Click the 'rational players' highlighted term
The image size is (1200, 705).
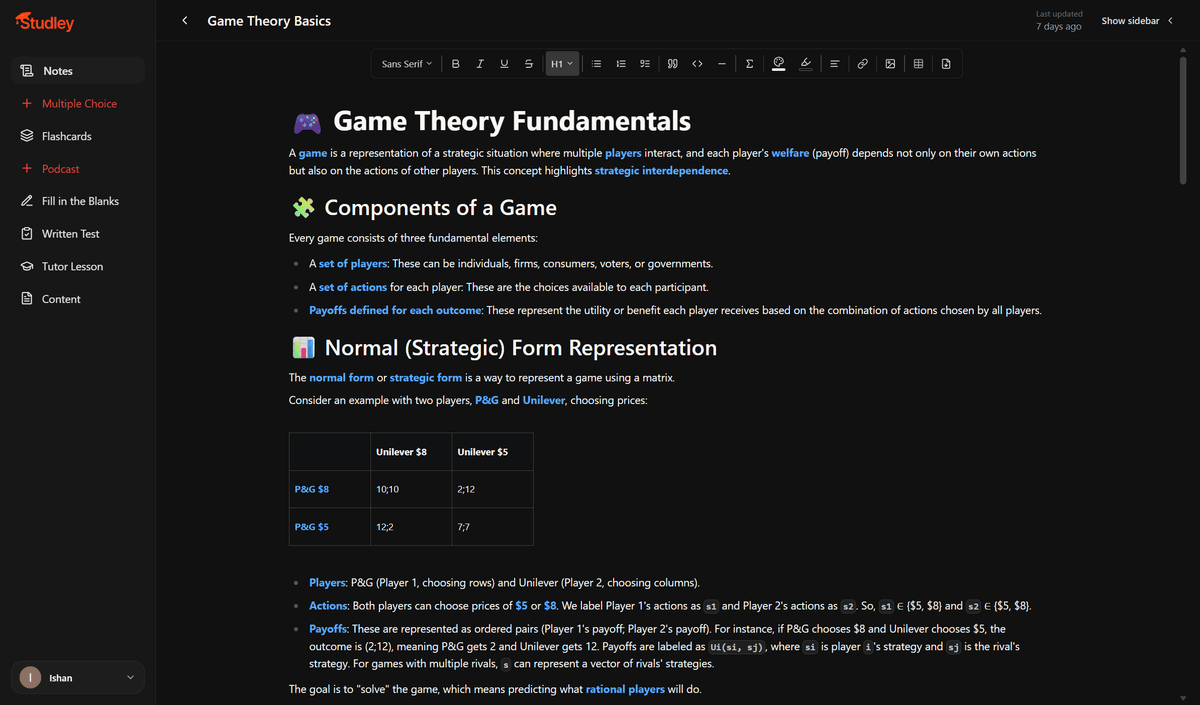coord(625,690)
